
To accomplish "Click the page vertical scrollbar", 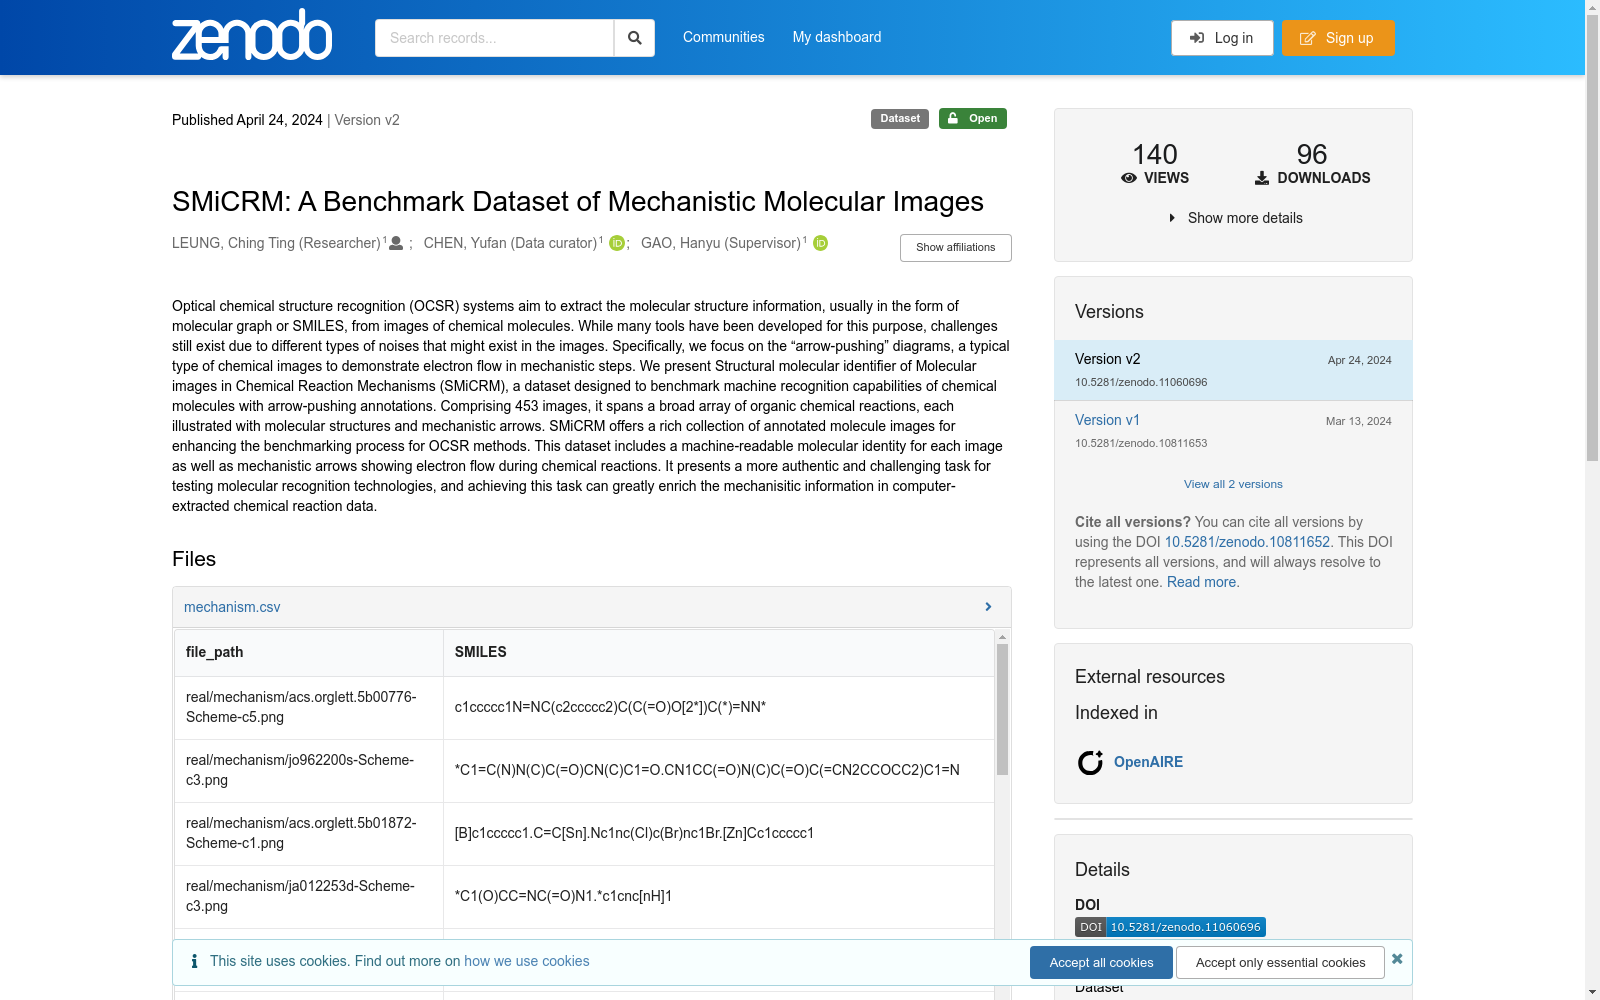I will coord(1592,237).
